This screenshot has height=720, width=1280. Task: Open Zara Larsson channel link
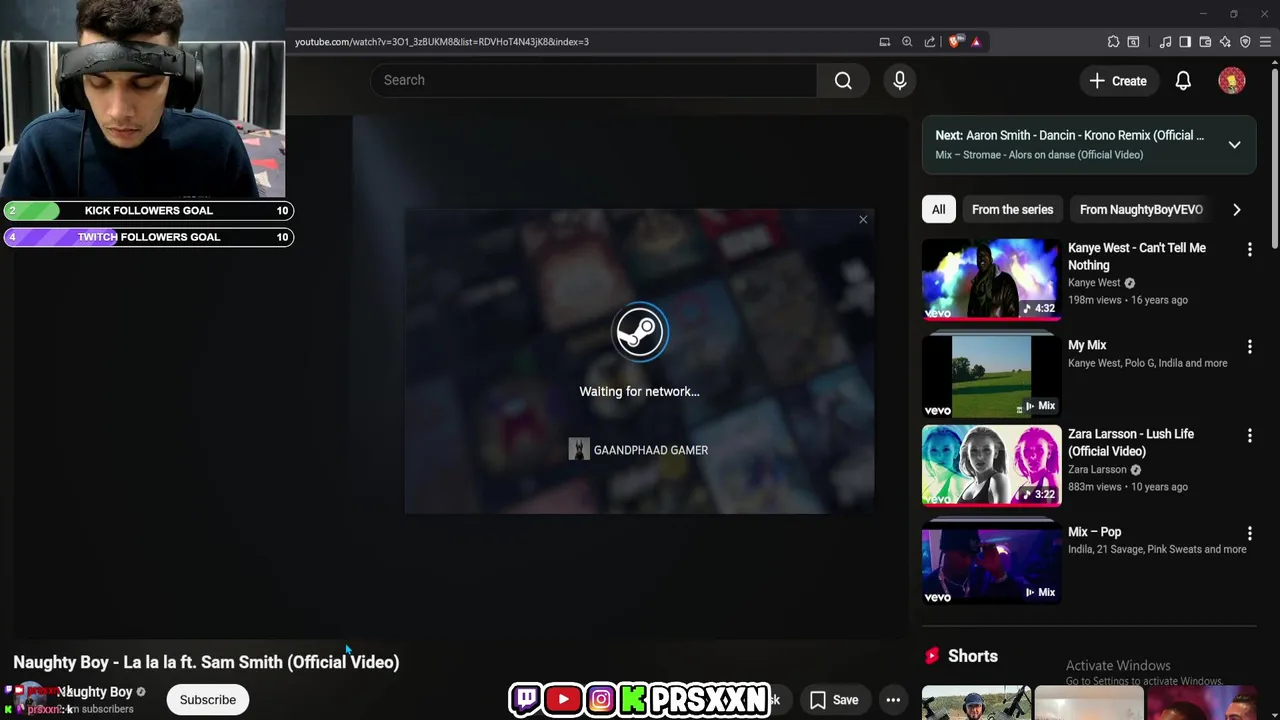(x=1097, y=470)
